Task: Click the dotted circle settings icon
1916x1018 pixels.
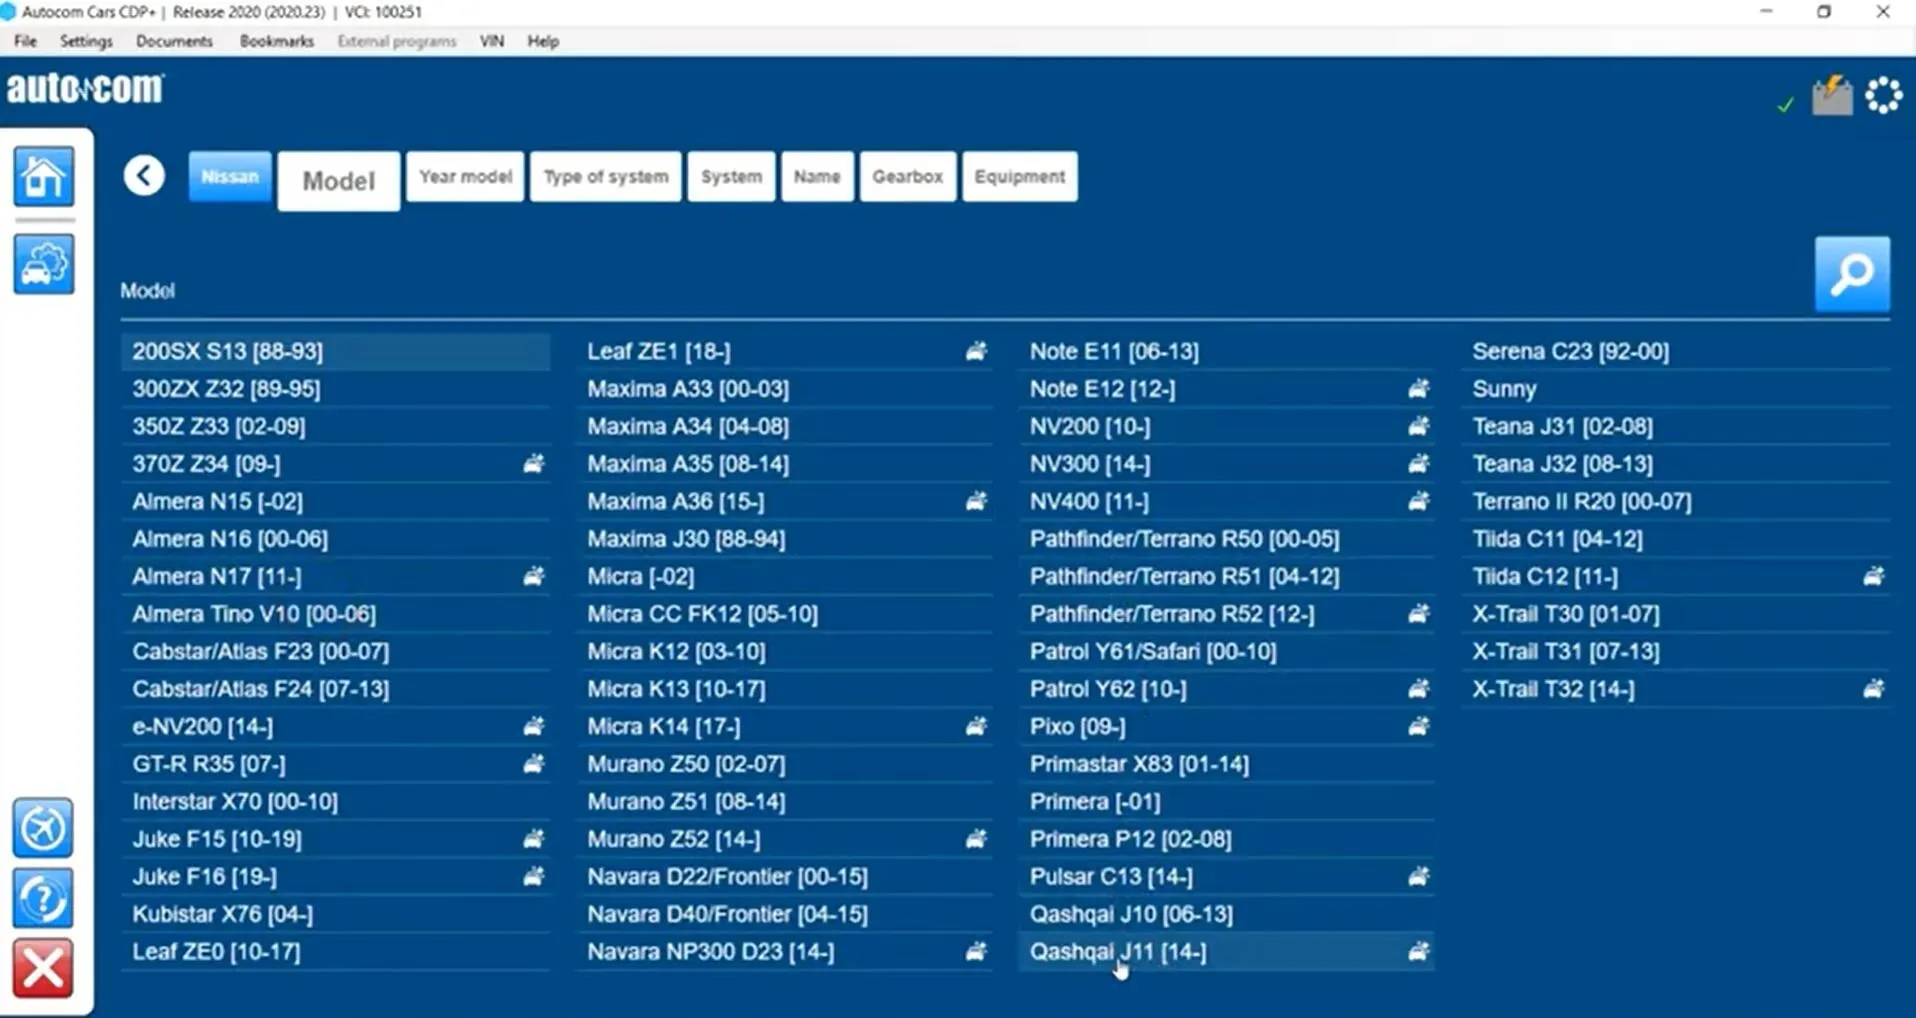Action: [x=1883, y=96]
